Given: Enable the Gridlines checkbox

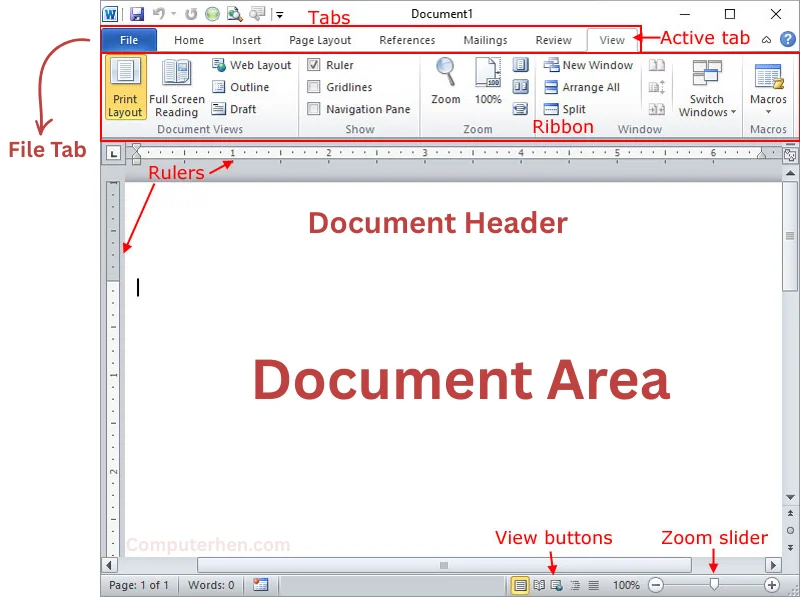Looking at the screenshot, I should coord(315,87).
